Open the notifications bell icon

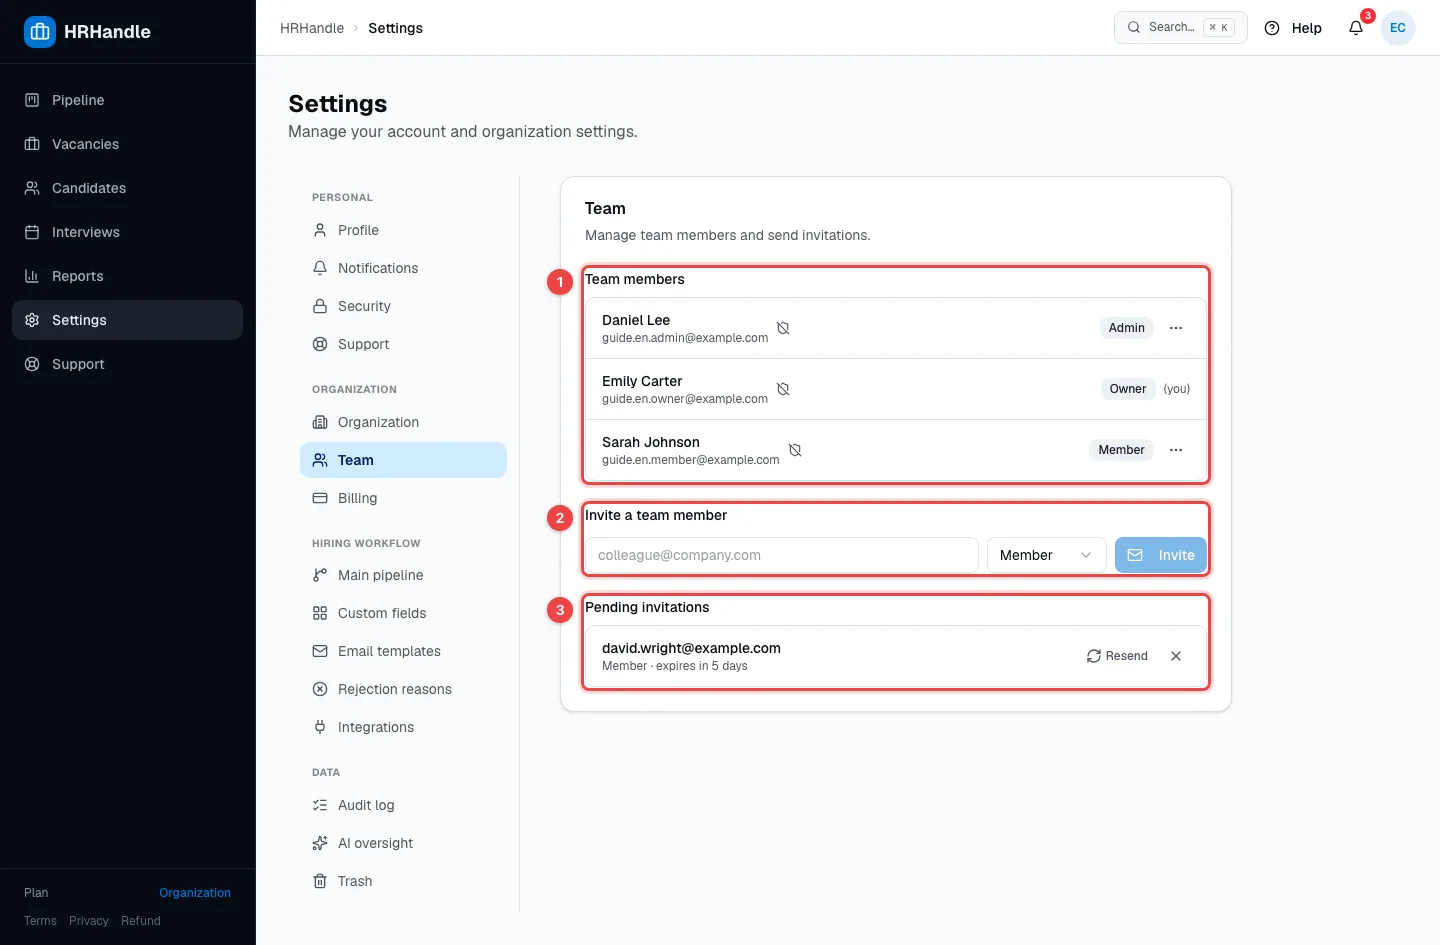pyautogui.click(x=1356, y=28)
